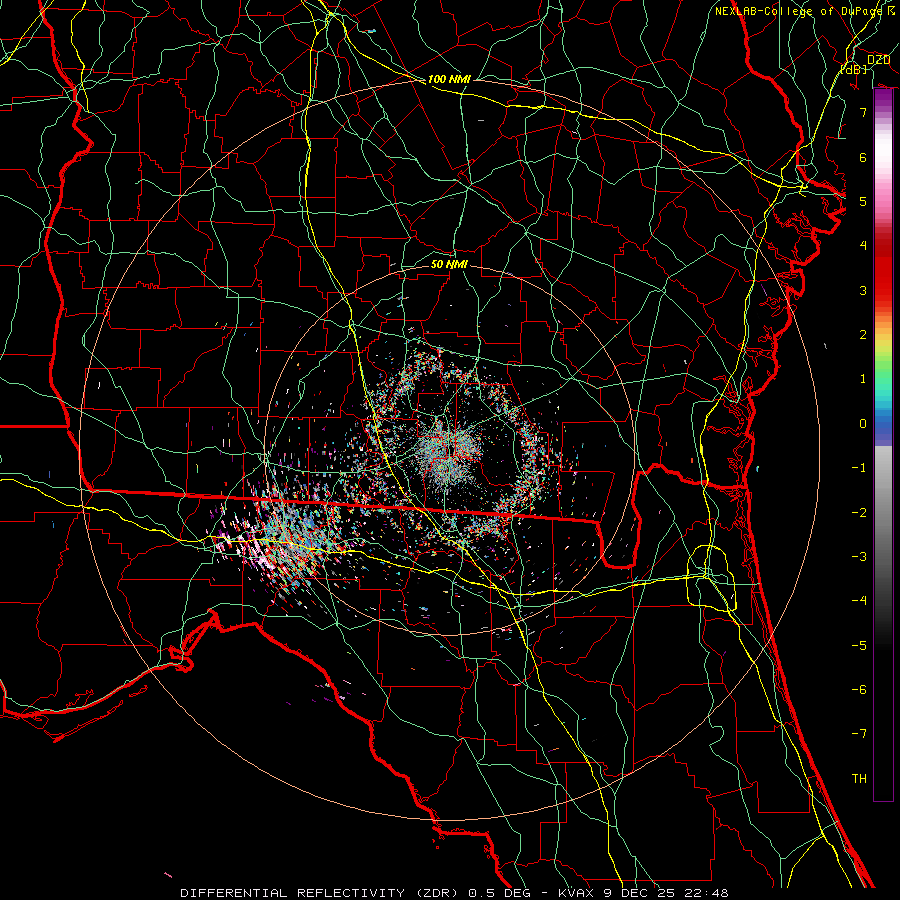Click the 1 value on the color scale
Viewport: 900px width, 900px height.
tap(863, 379)
